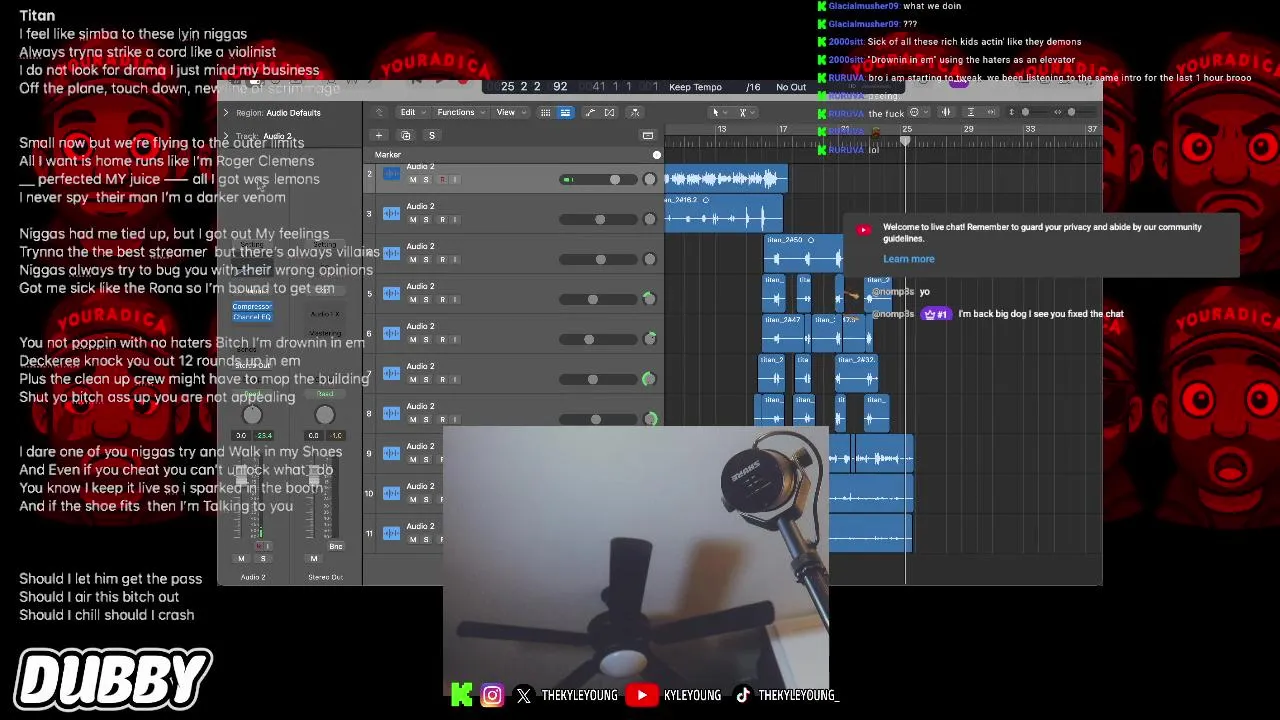Click the bar position display 25 2 2
Screen dimensions: 1280x720
522,87
